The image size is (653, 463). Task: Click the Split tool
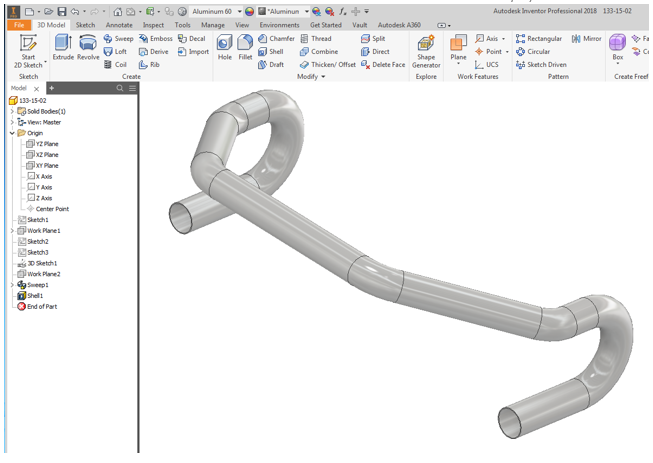tap(373, 39)
